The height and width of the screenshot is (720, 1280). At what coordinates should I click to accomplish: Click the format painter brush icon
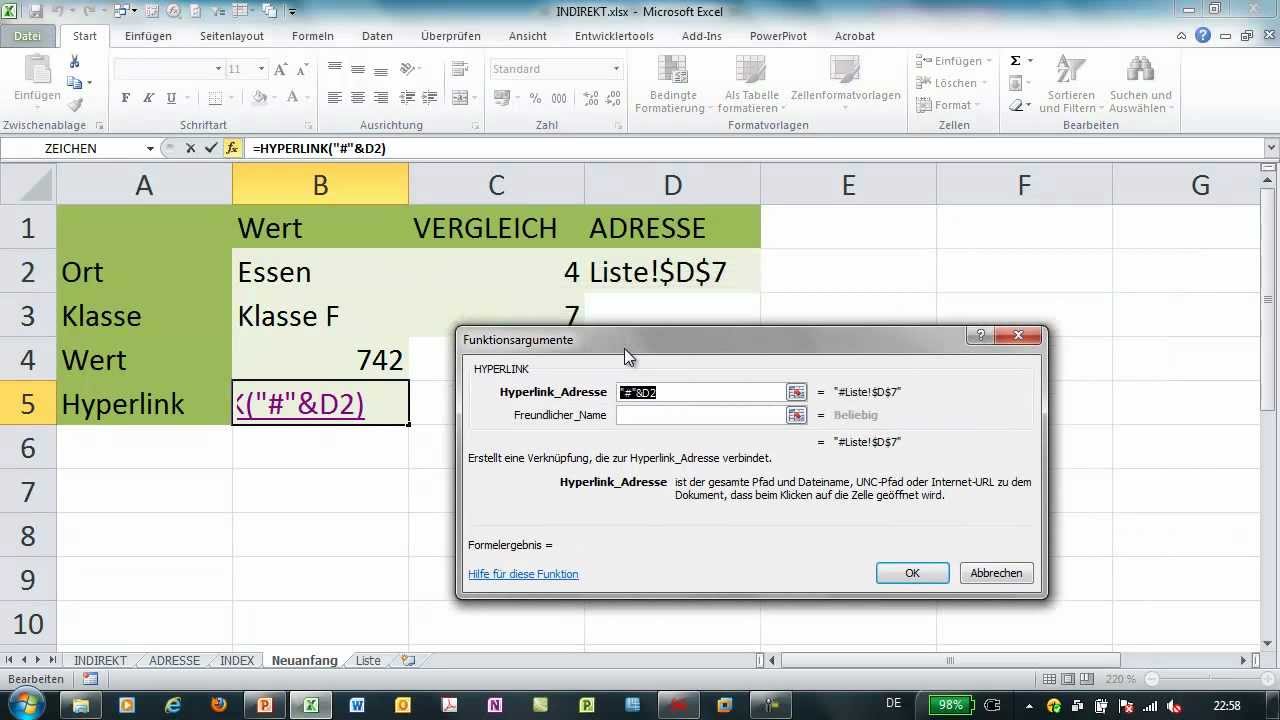point(74,104)
